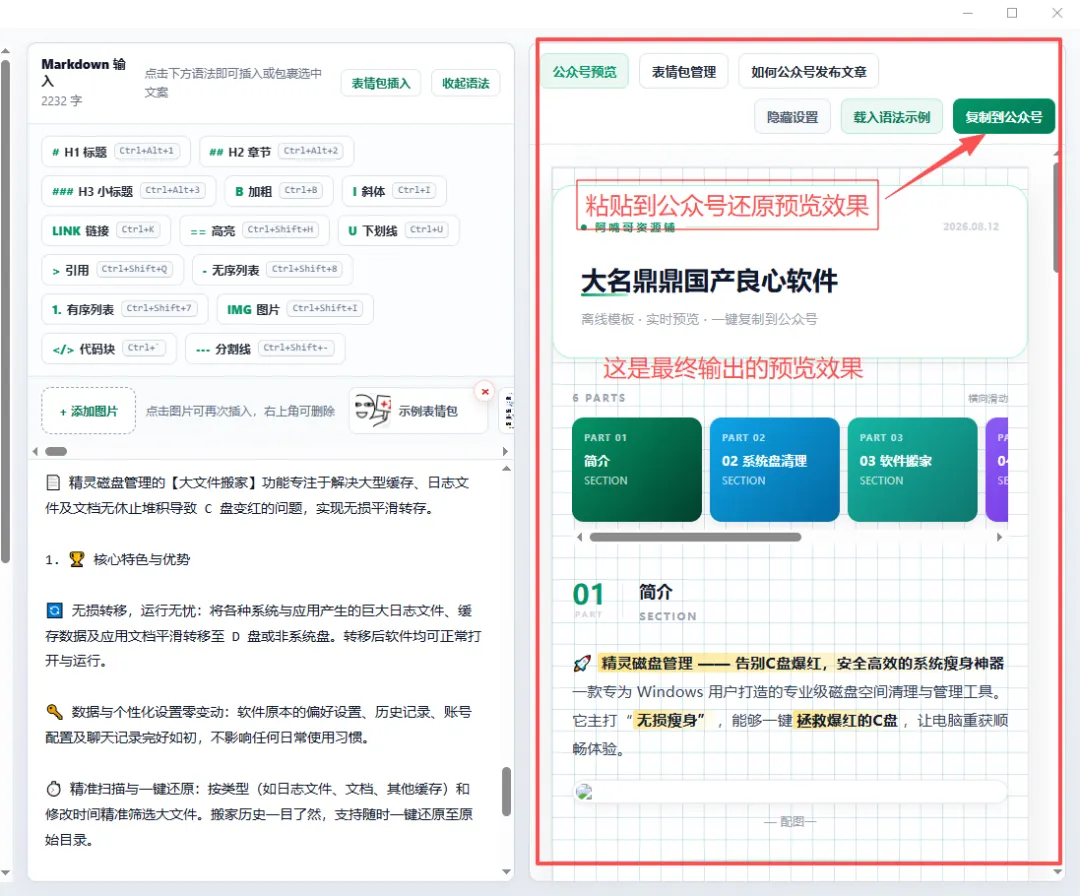Open PART 01 简介 card
Viewport: 1080px width, 896px height.
[x=636, y=469]
